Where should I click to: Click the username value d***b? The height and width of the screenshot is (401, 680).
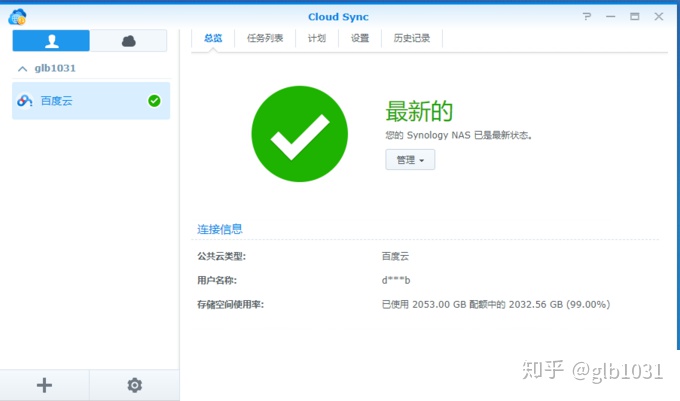pyautogui.click(x=396, y=280)
